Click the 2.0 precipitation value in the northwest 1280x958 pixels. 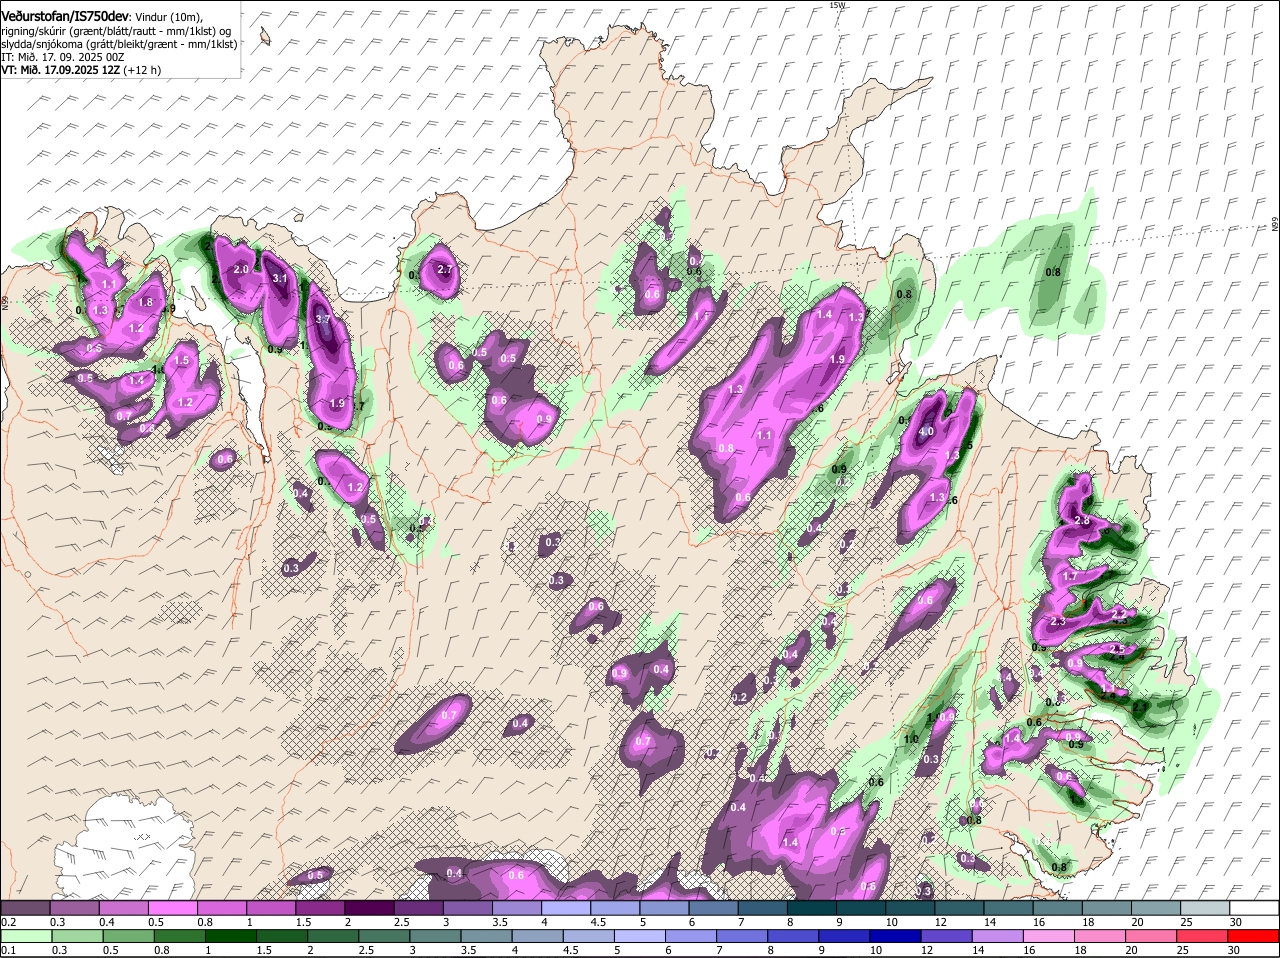point(241,270)
